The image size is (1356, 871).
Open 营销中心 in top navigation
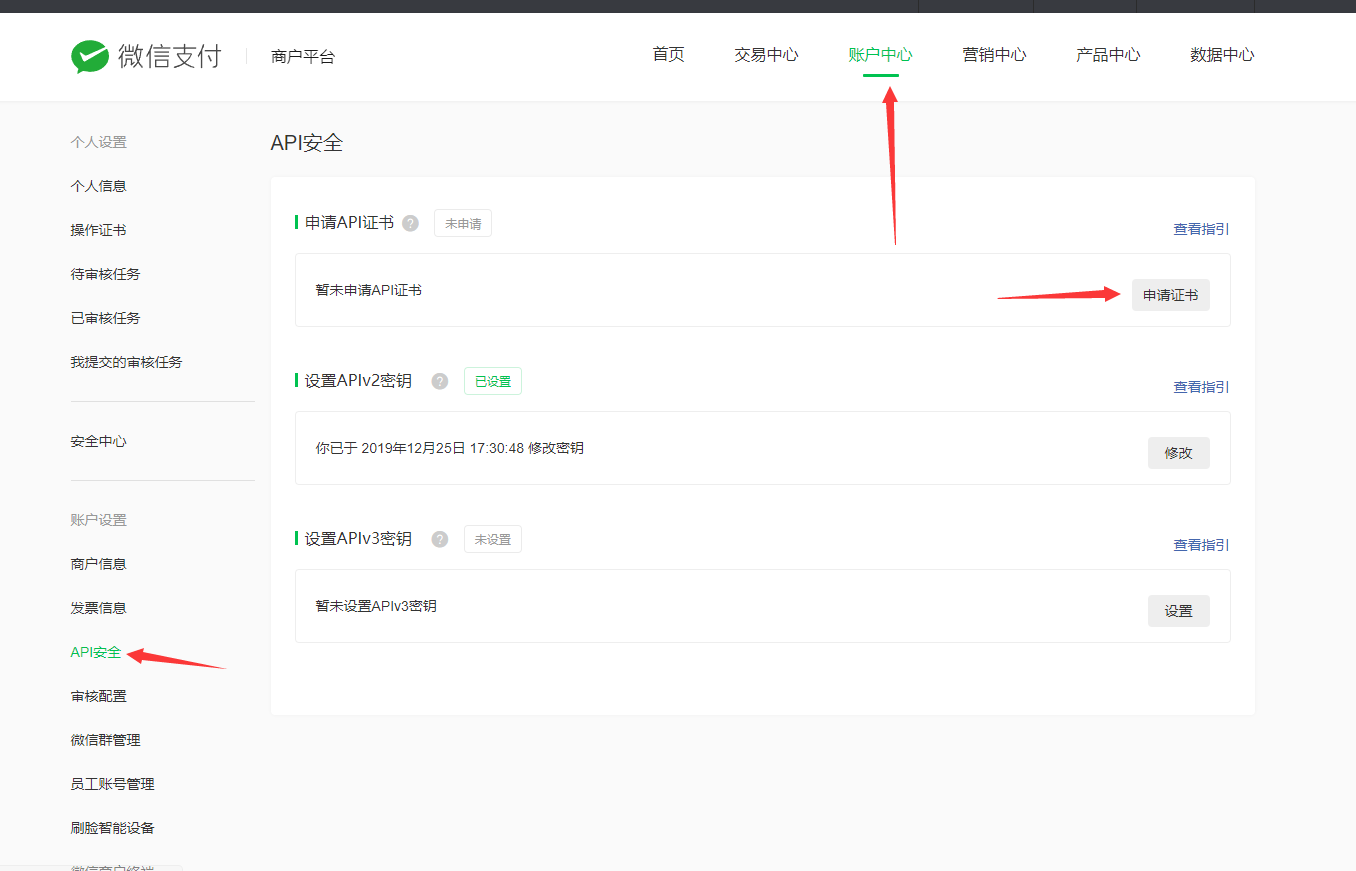(994, 55)
